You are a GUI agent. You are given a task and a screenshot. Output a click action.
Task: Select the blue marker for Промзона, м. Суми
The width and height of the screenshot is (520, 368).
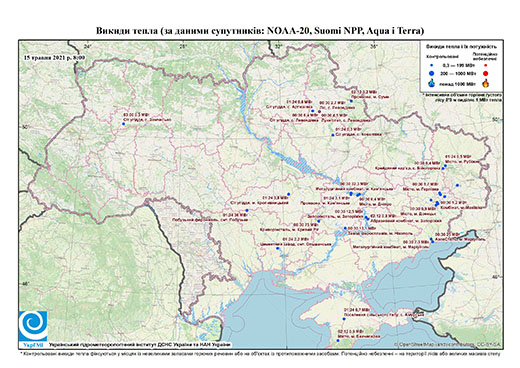351,101
